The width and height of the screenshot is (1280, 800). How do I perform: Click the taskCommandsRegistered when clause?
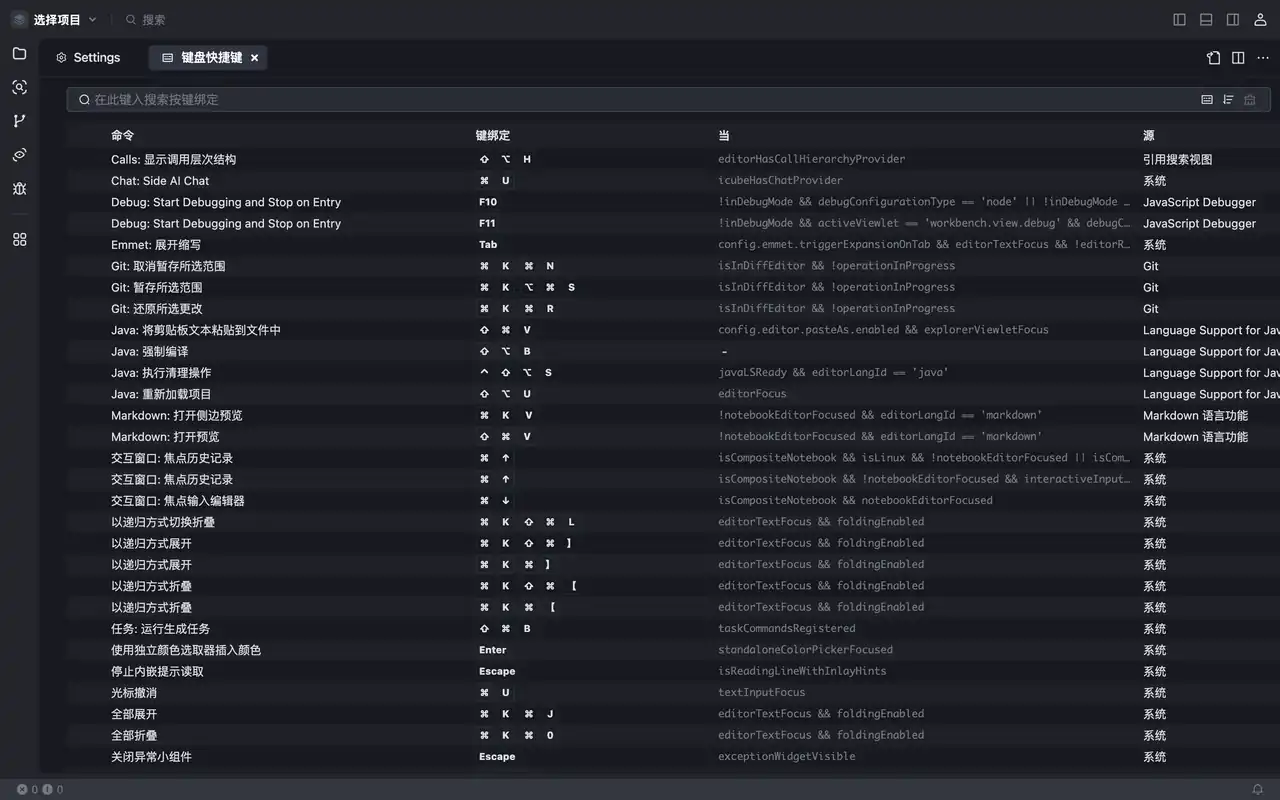(786, 629)
